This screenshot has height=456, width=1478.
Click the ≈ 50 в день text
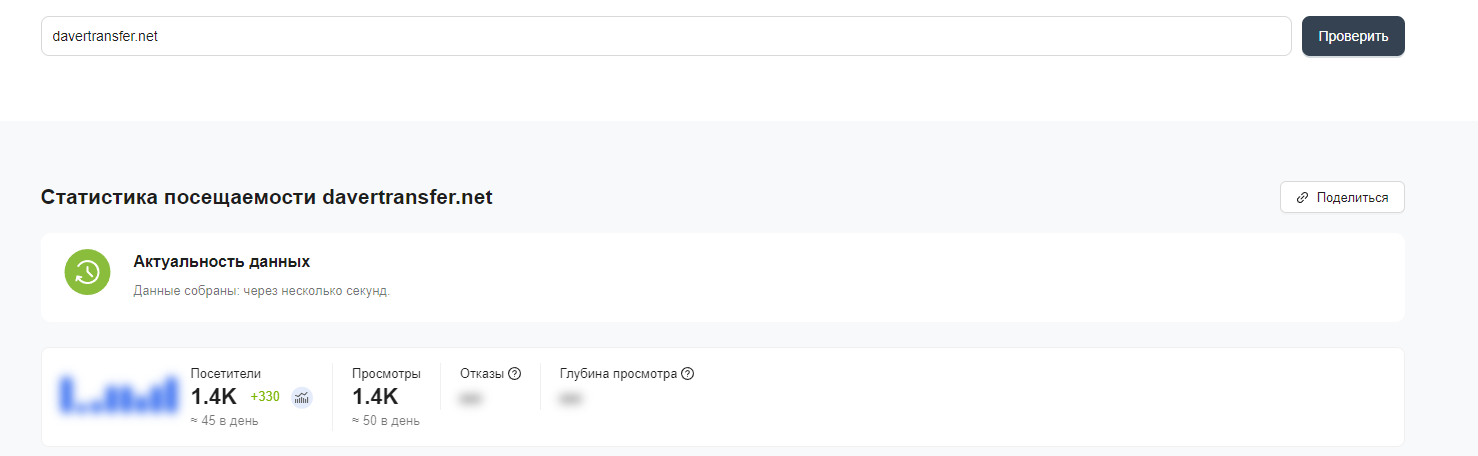(386, 421)
